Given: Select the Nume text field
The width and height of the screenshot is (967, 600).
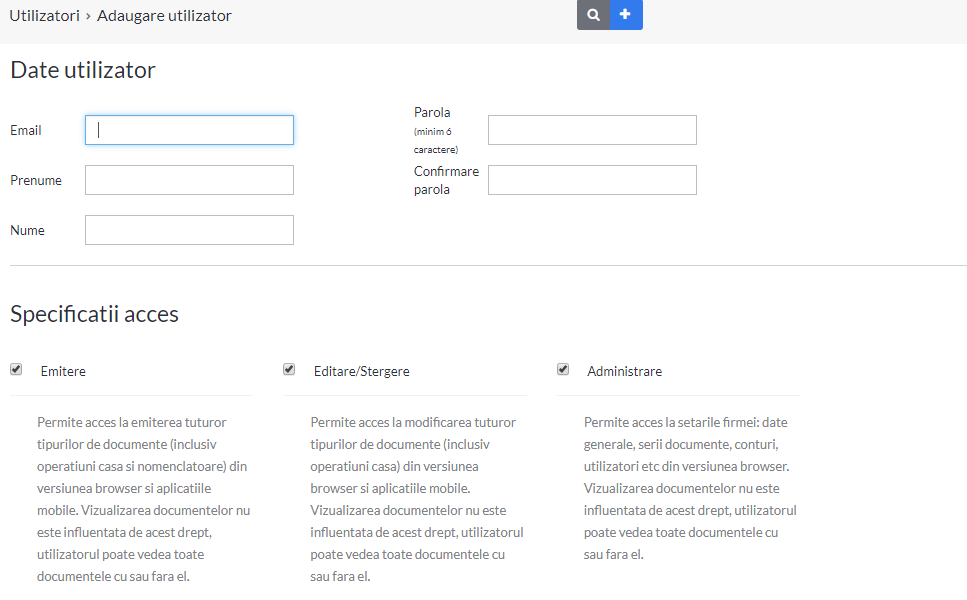Looking at the screenshot, I should point(189,230).
